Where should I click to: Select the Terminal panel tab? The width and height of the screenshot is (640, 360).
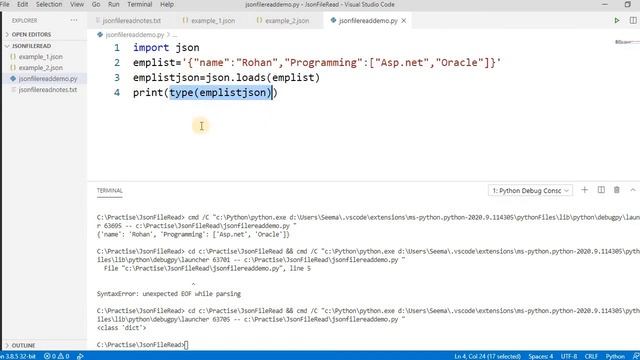point(110,191)
